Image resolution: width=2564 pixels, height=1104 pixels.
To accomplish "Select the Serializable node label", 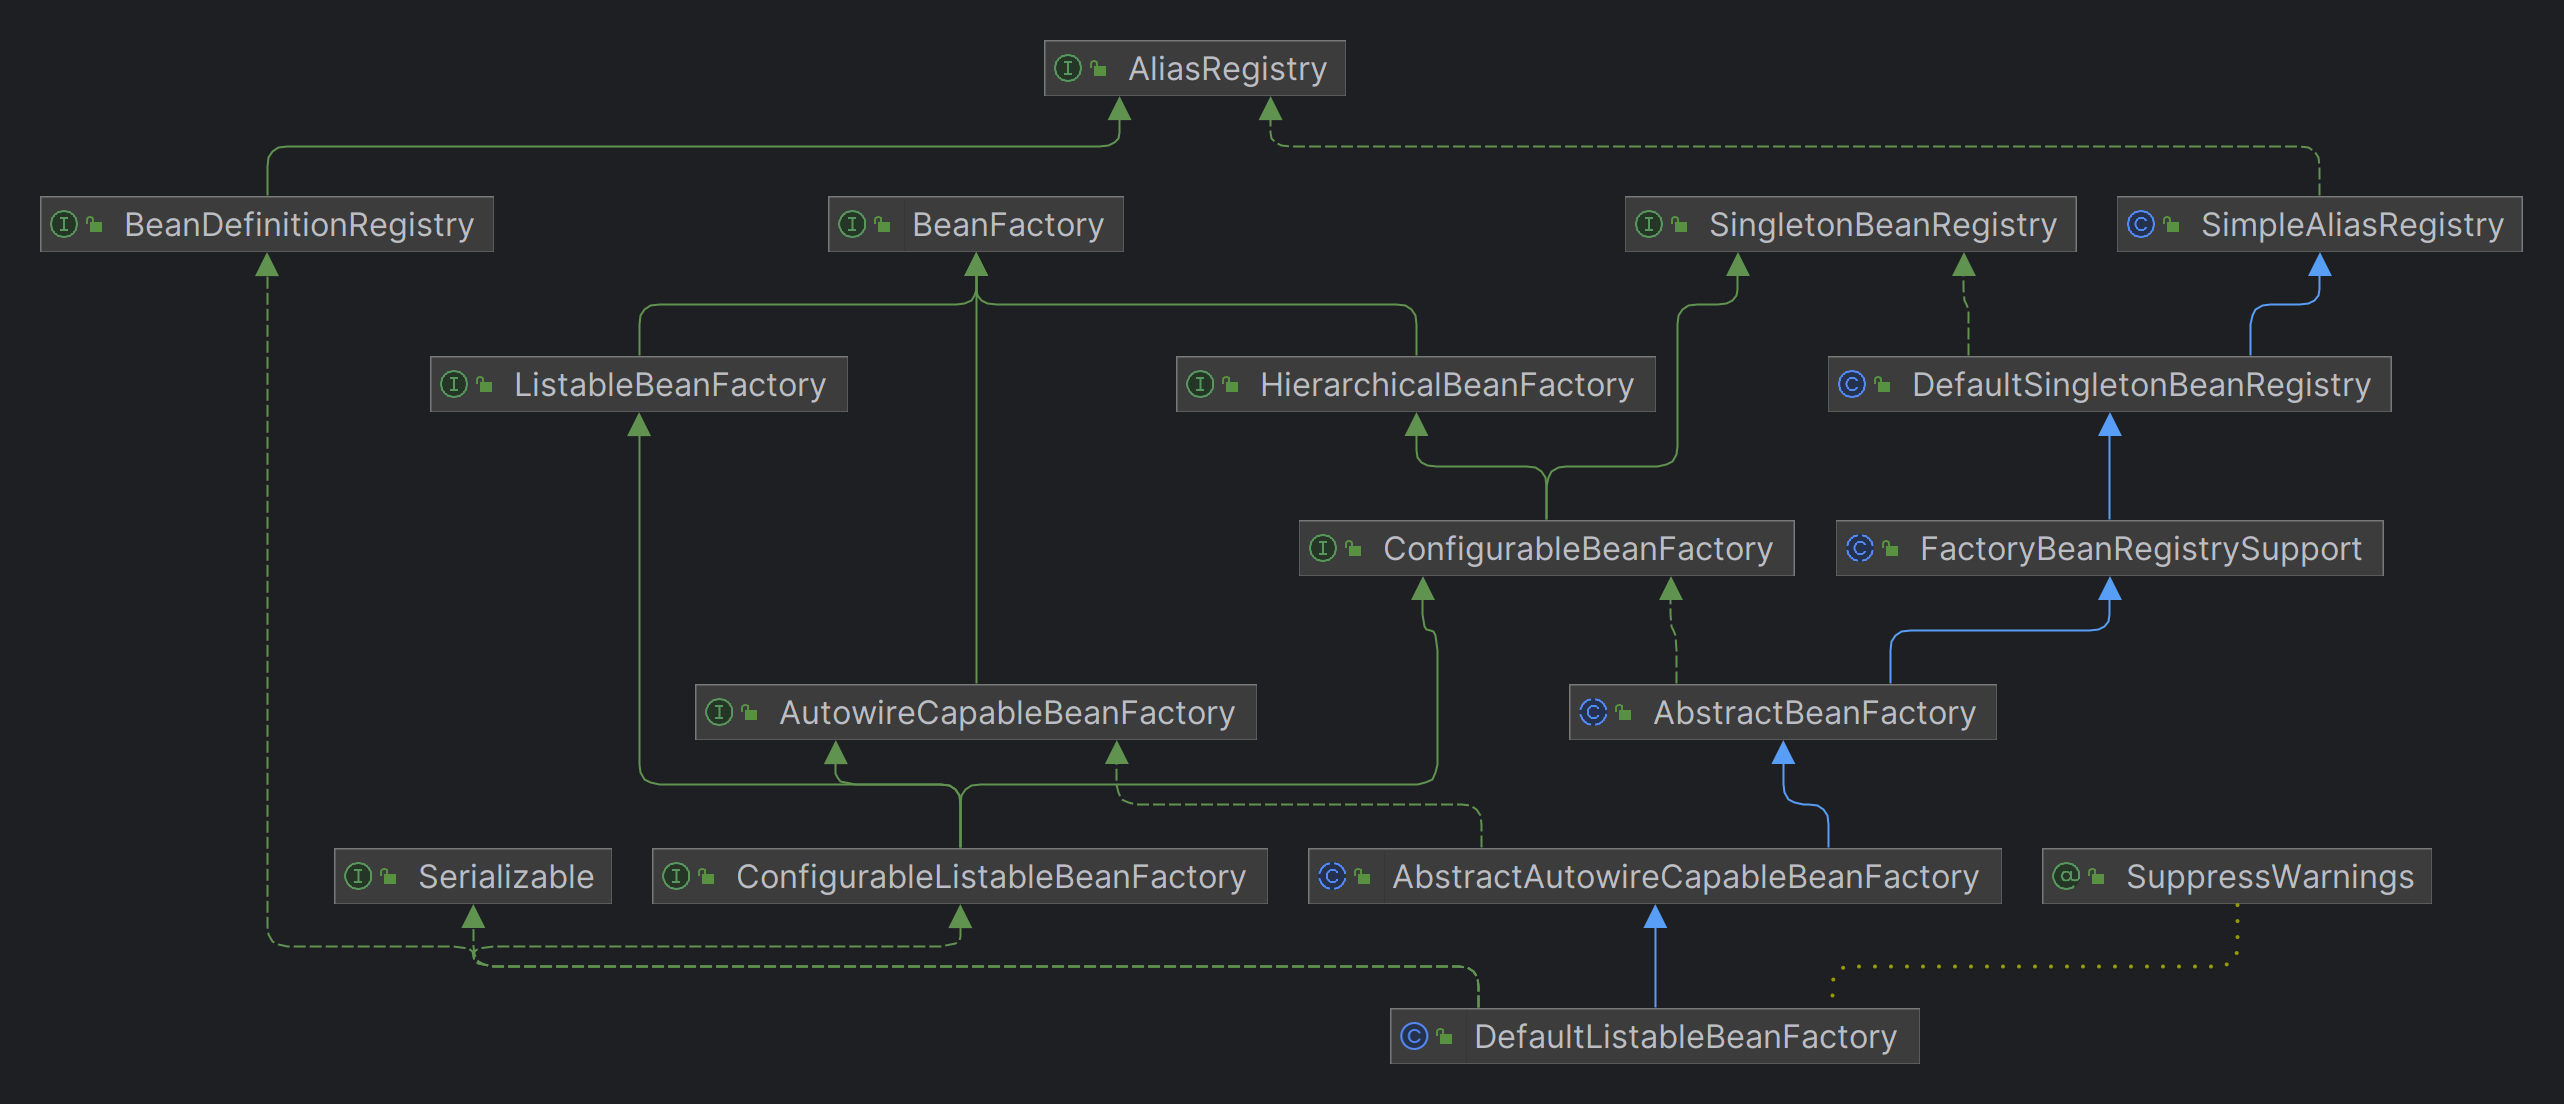I will pos(506,877).
